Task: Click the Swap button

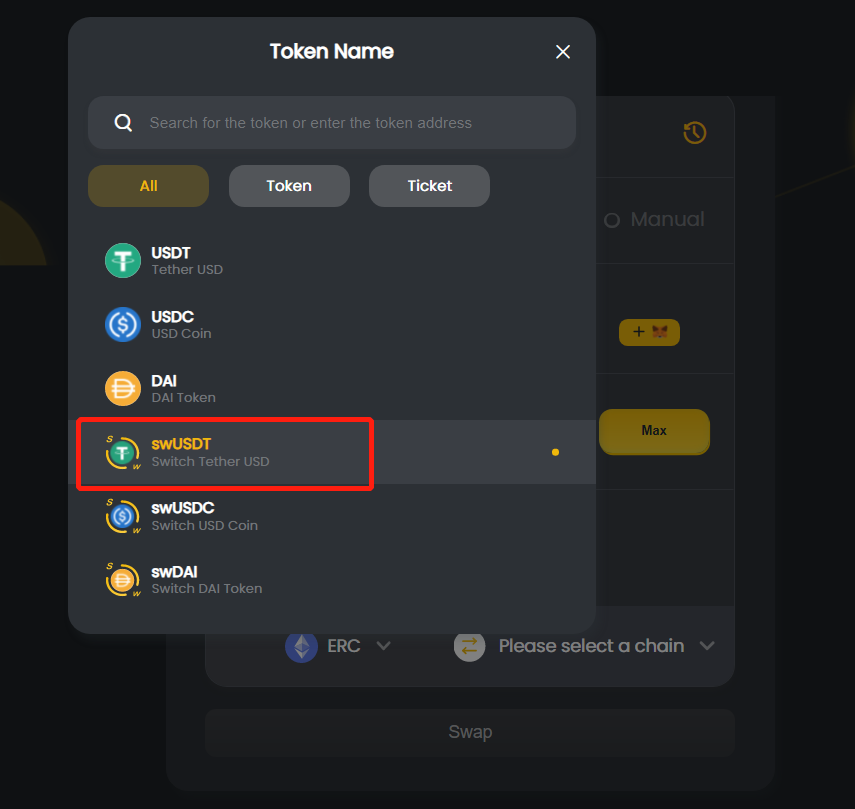Action: pos(470,732)
